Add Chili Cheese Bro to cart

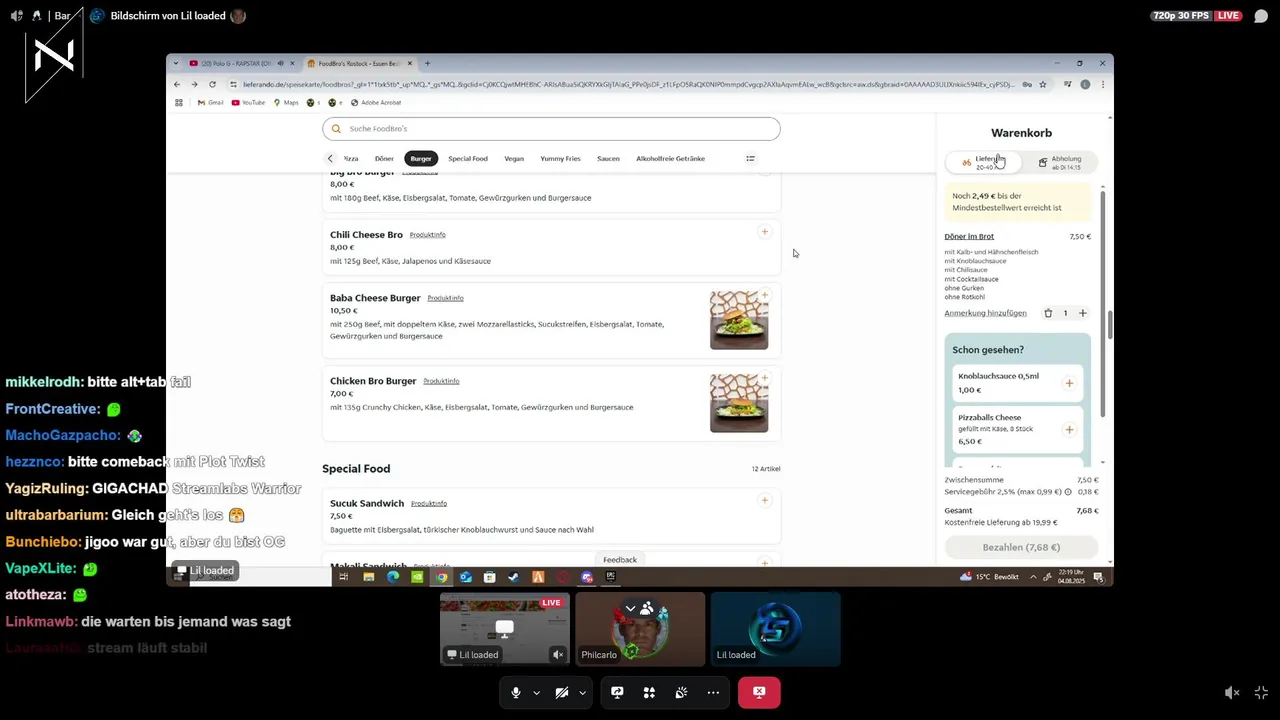pyautogui.click(x=764, y=232)
